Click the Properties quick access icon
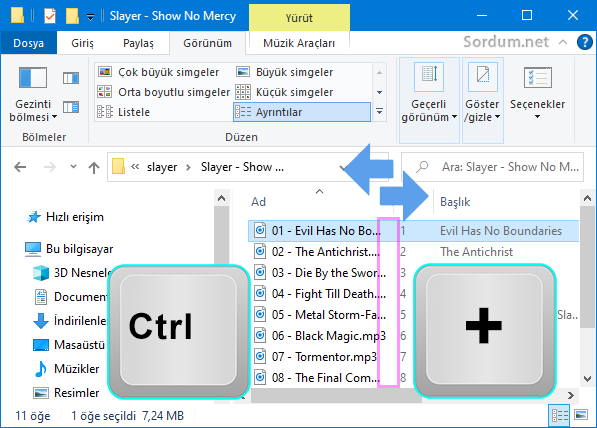This screenshot has width=597, height=428. [50, 16]
